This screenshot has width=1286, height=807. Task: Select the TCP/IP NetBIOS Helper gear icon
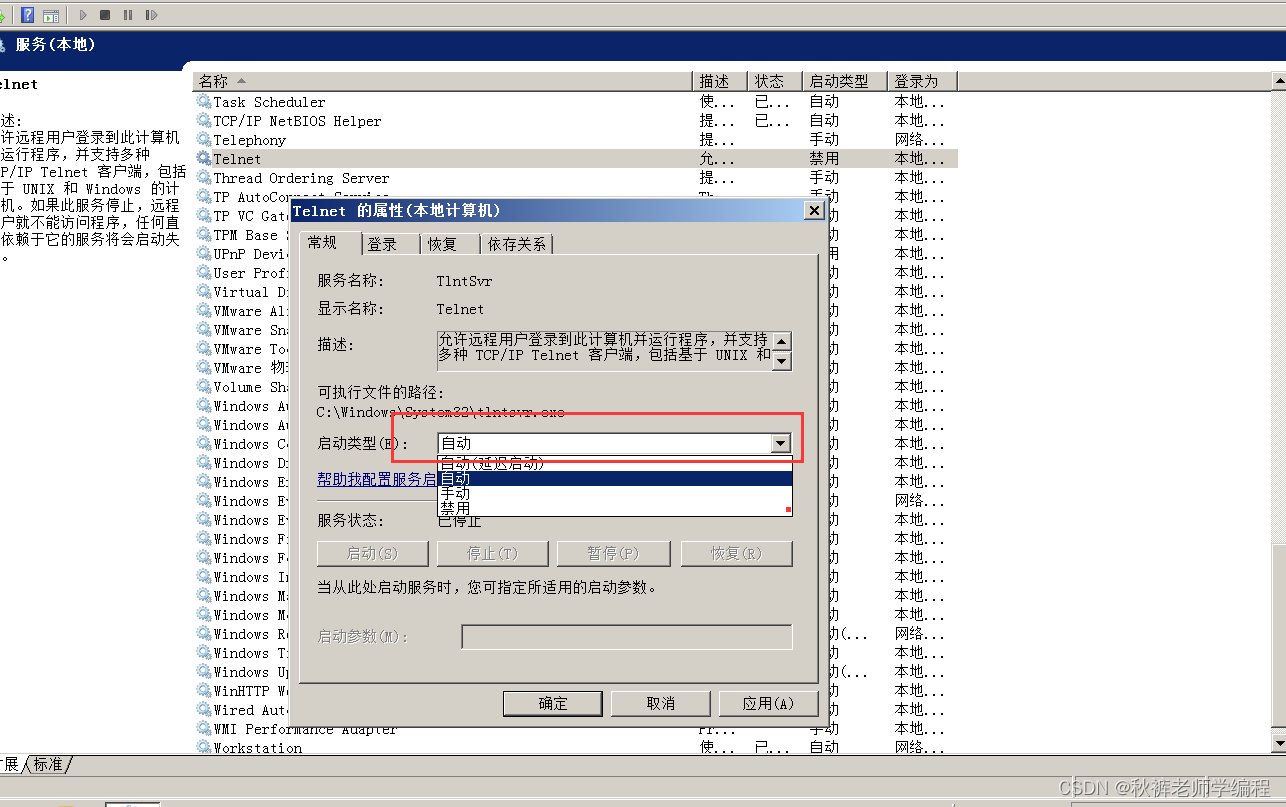coord(204,121)
